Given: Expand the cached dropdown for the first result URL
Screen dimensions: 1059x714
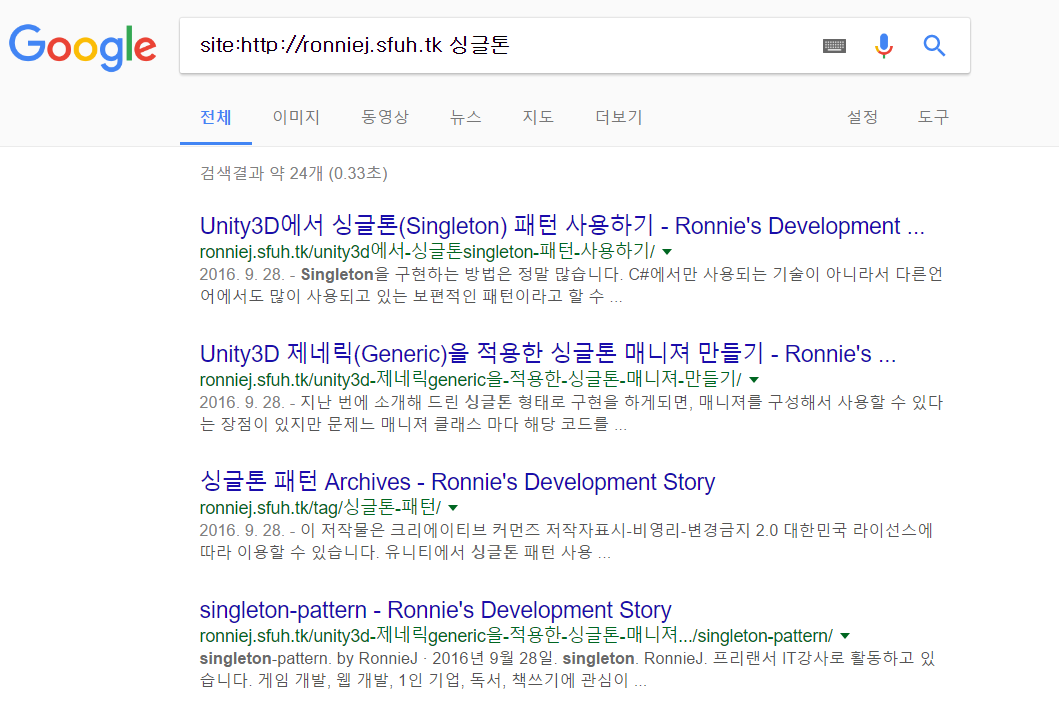Looking at the screenshot, I should [667, 252].
